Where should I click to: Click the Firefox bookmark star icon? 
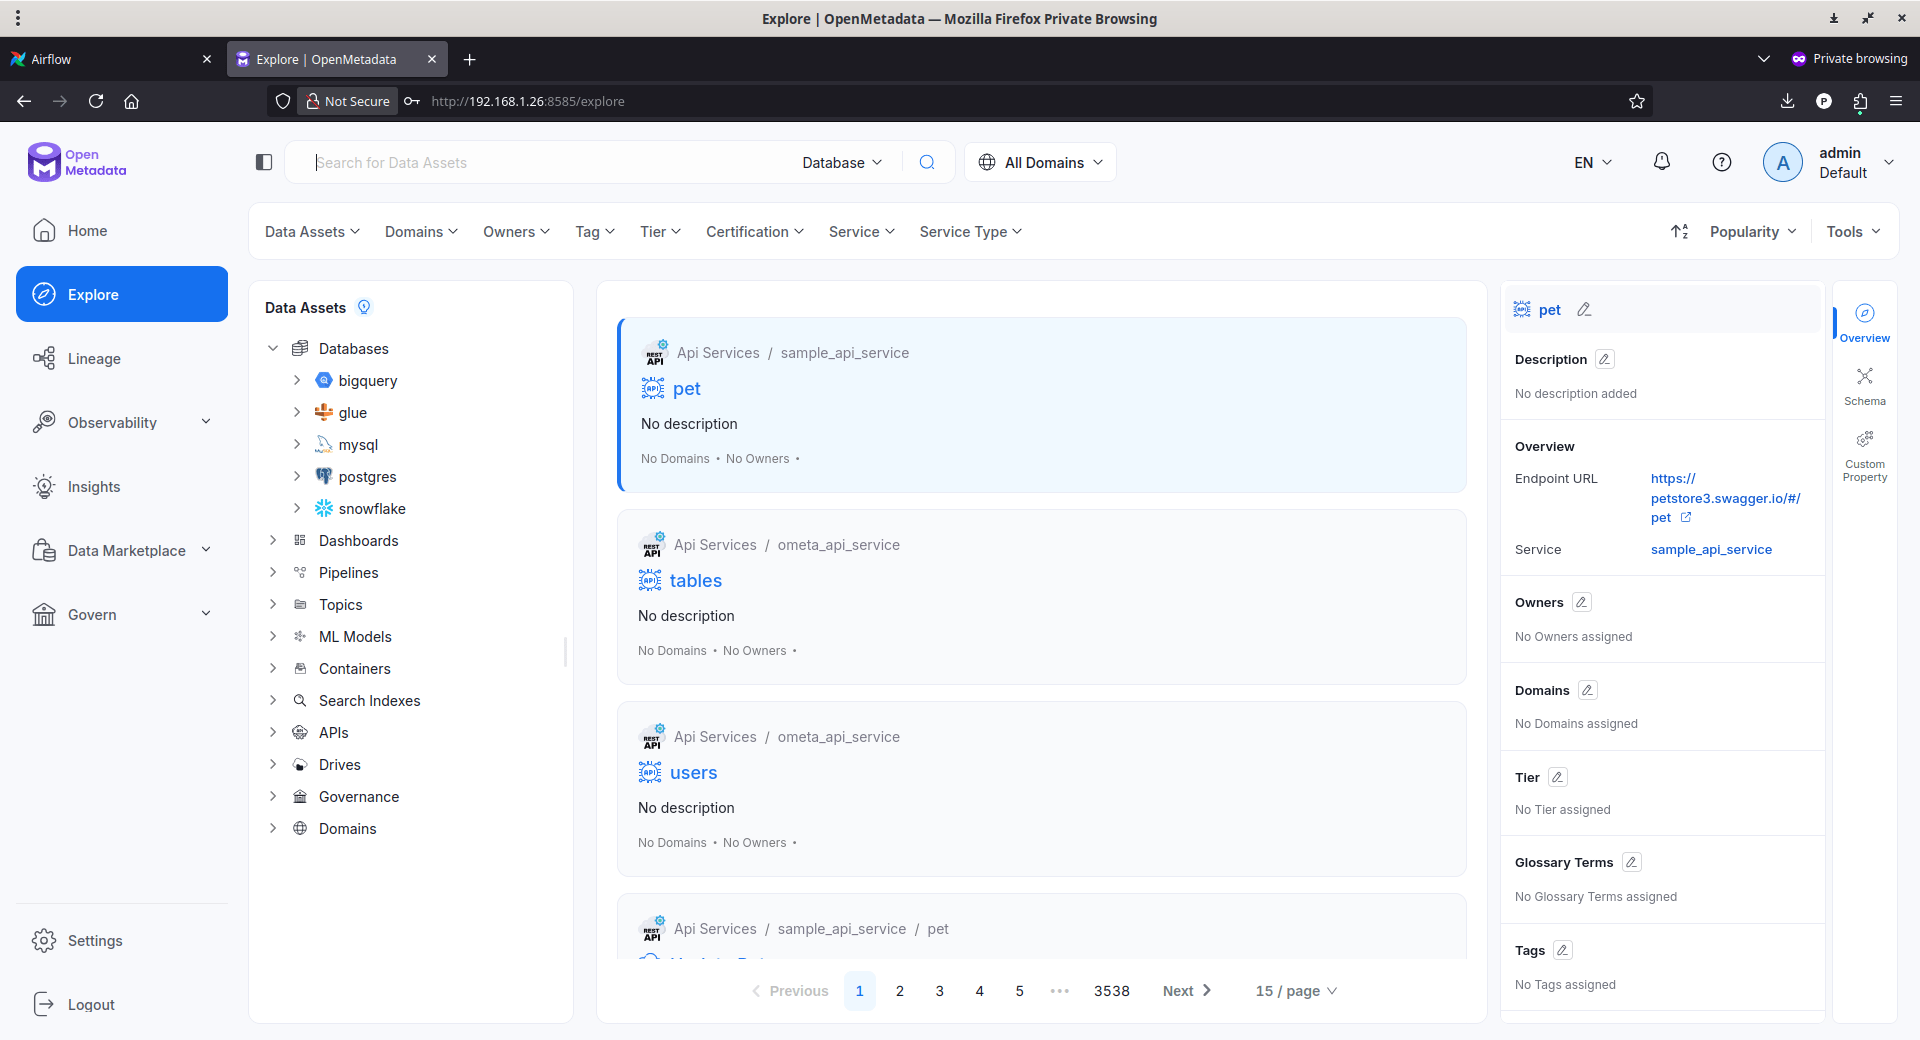click(x=1637, y=101)
